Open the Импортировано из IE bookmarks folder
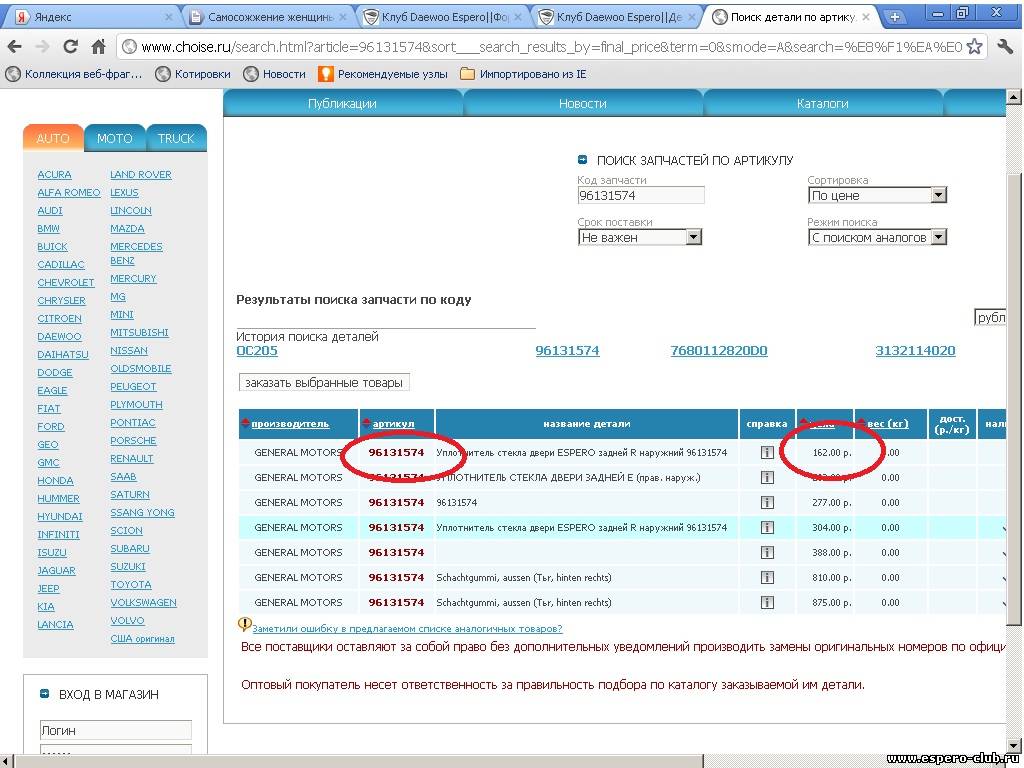The height and width of the screenshot is (768, 1024). pyautogui.click(x=523, y=74)
